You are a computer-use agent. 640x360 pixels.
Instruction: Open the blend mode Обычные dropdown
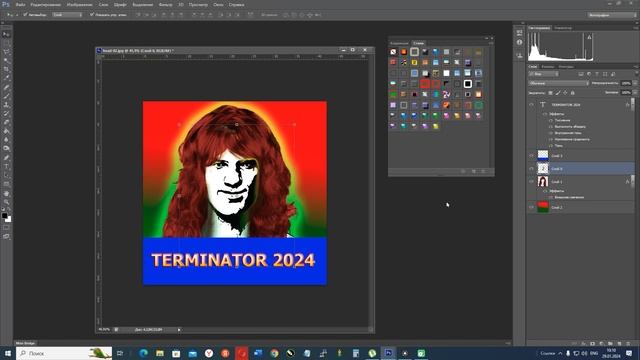(x=558, y=83)
